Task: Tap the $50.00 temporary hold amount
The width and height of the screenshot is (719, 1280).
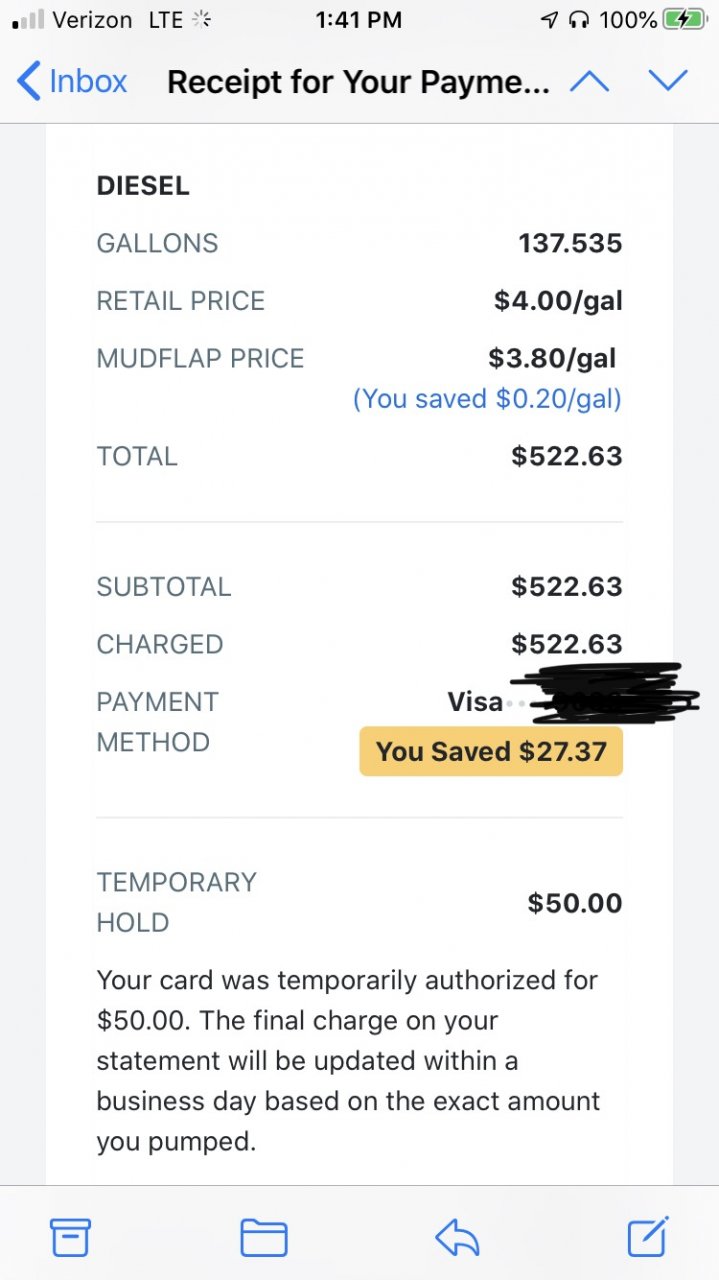Action: [x=574, y=903]
